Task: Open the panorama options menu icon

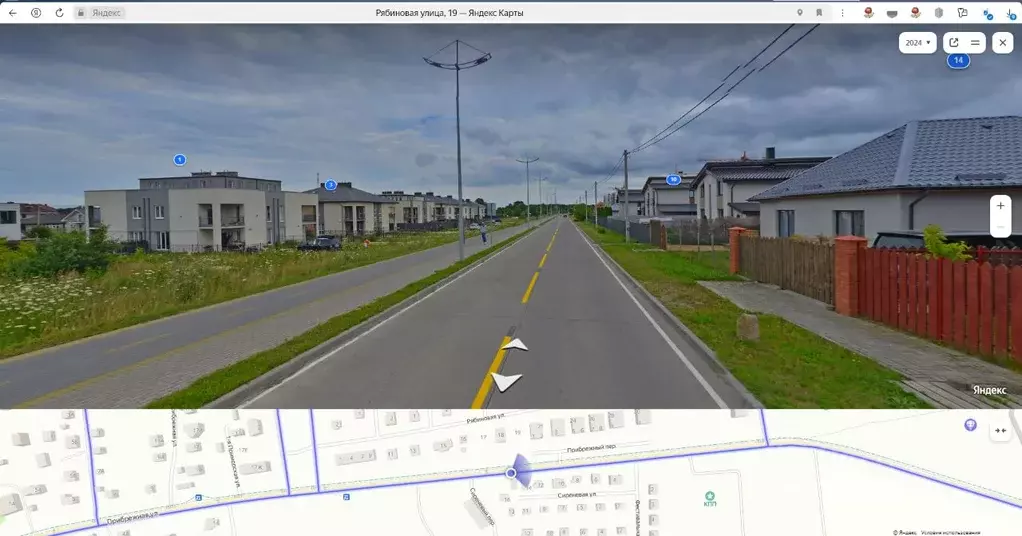Action: click(x=975, y=43)
